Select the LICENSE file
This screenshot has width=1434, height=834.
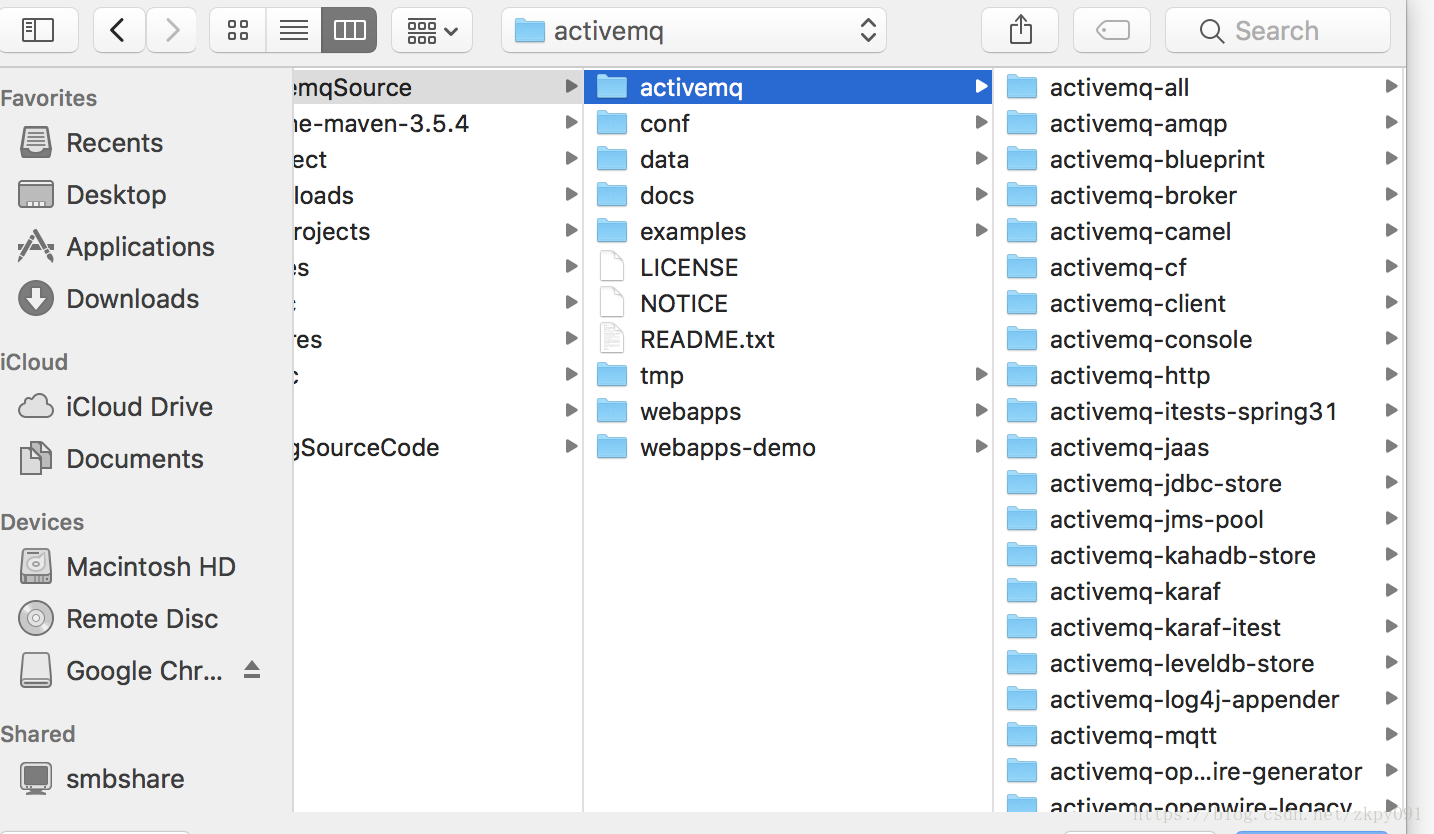click(788, 267)
